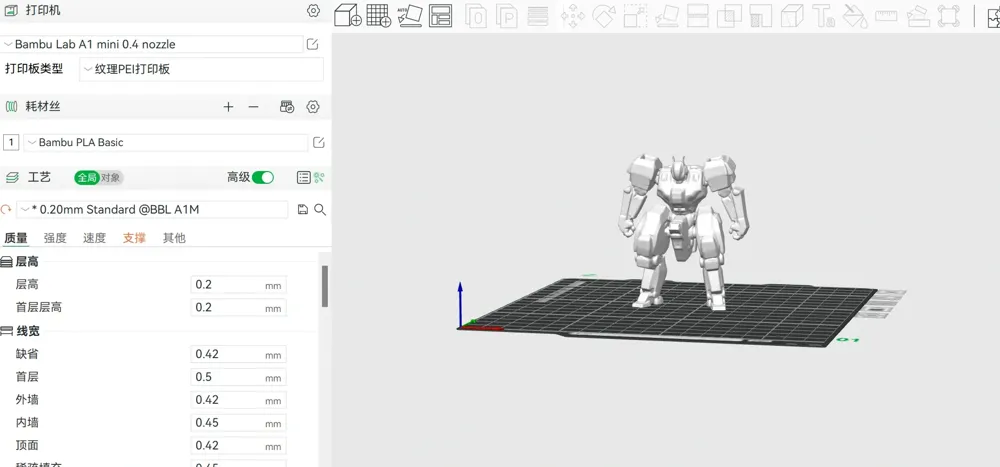Click the compare presets list icon
1000x467 pixels.
(x=304, y=177)
